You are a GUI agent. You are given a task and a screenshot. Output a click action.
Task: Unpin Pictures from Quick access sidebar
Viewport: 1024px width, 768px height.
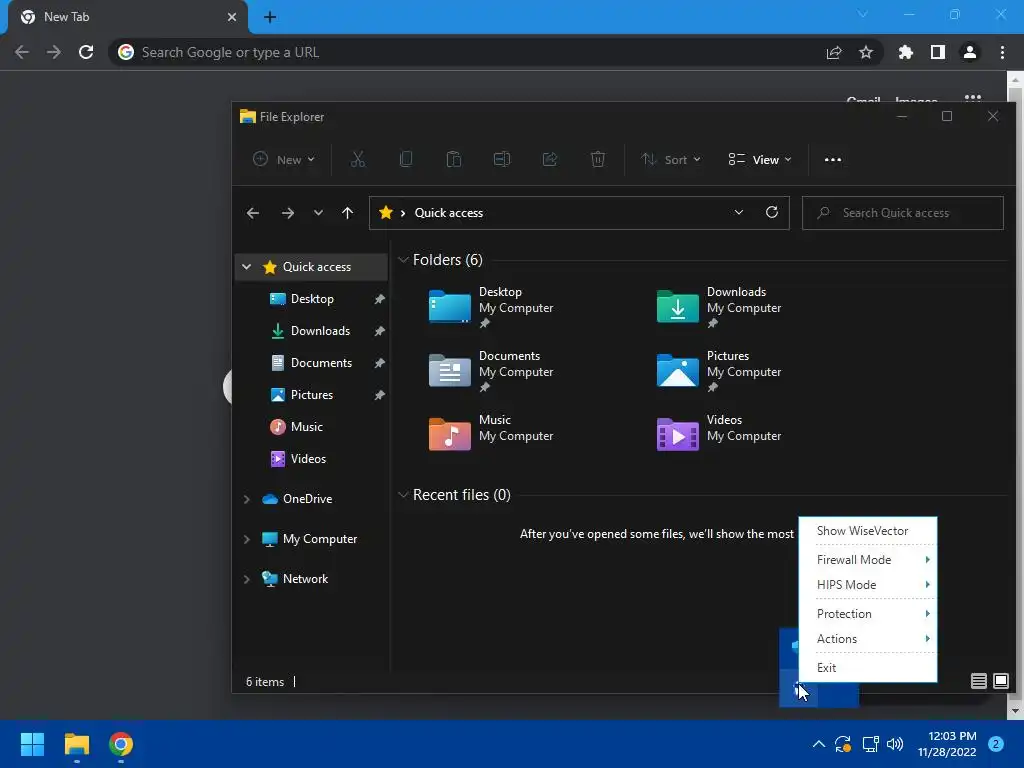tap(379, 395)
